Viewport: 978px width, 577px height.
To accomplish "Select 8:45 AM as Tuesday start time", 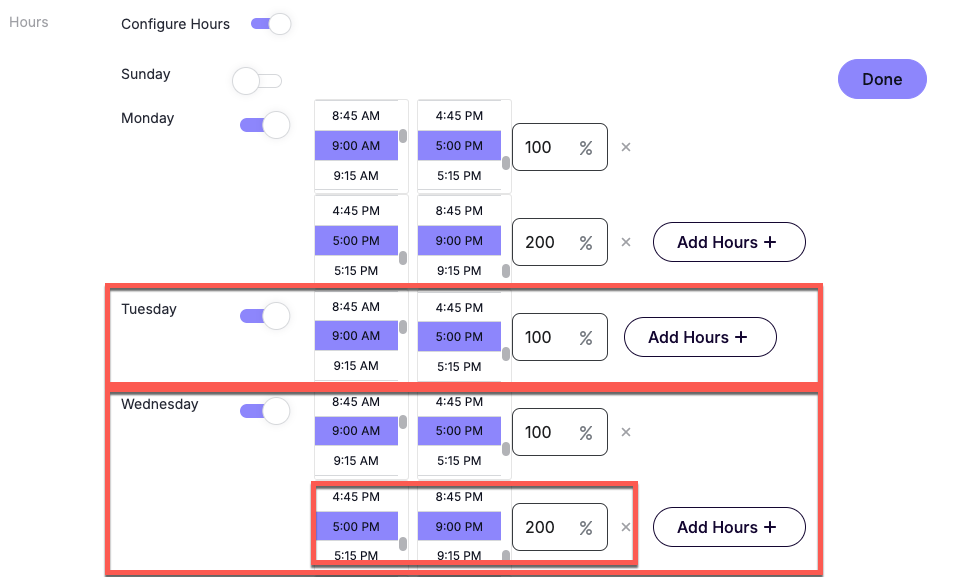I will coord(356,306).
